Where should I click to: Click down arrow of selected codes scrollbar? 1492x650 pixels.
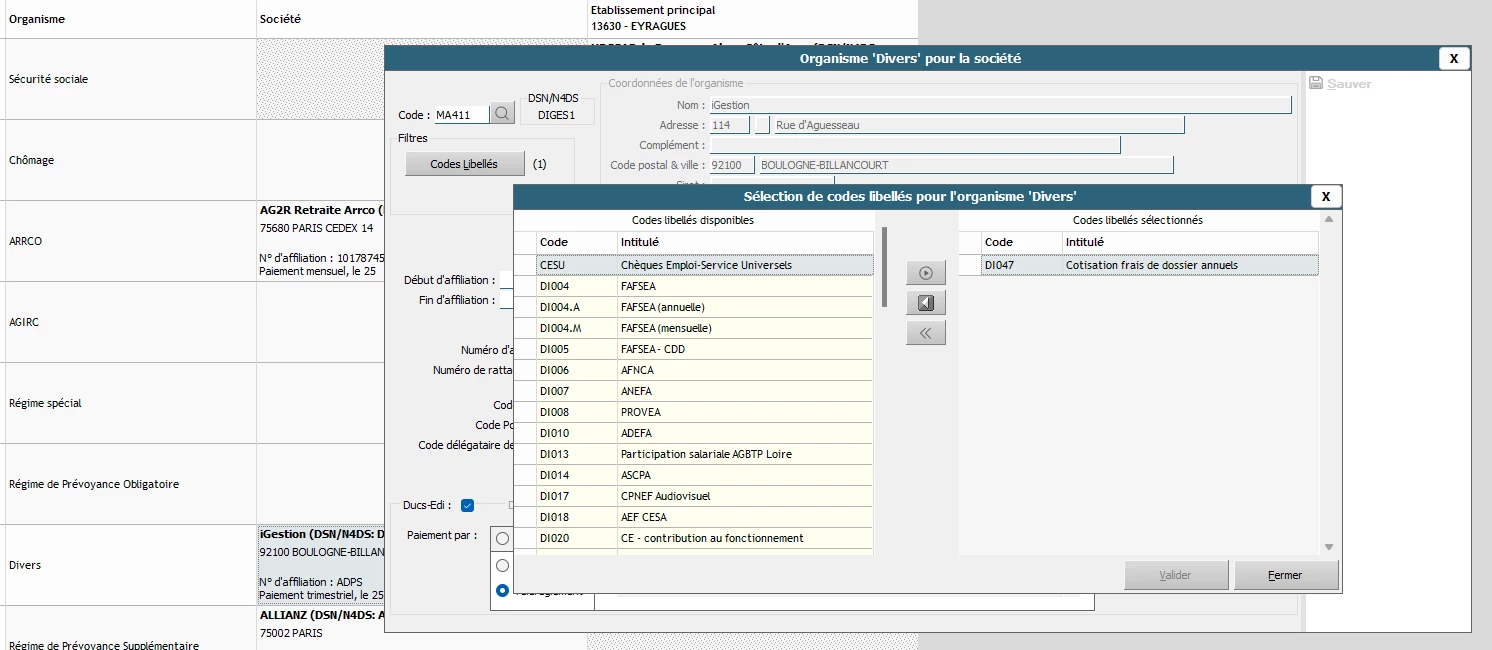[1328, 547]
